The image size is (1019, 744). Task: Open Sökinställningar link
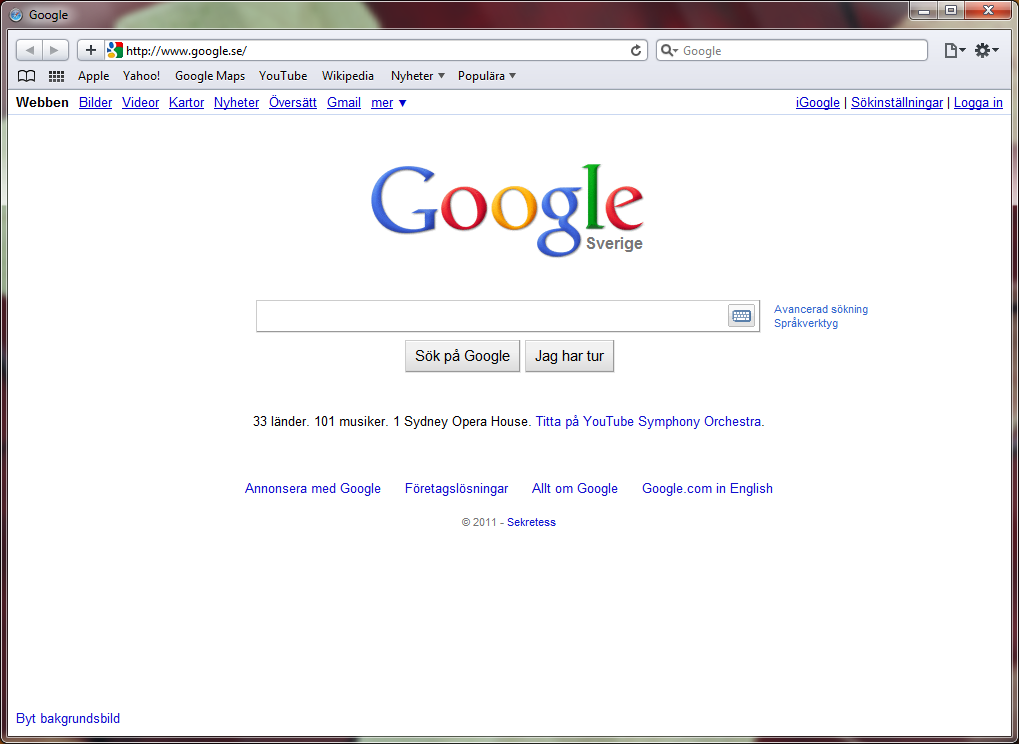coord(897,103)
